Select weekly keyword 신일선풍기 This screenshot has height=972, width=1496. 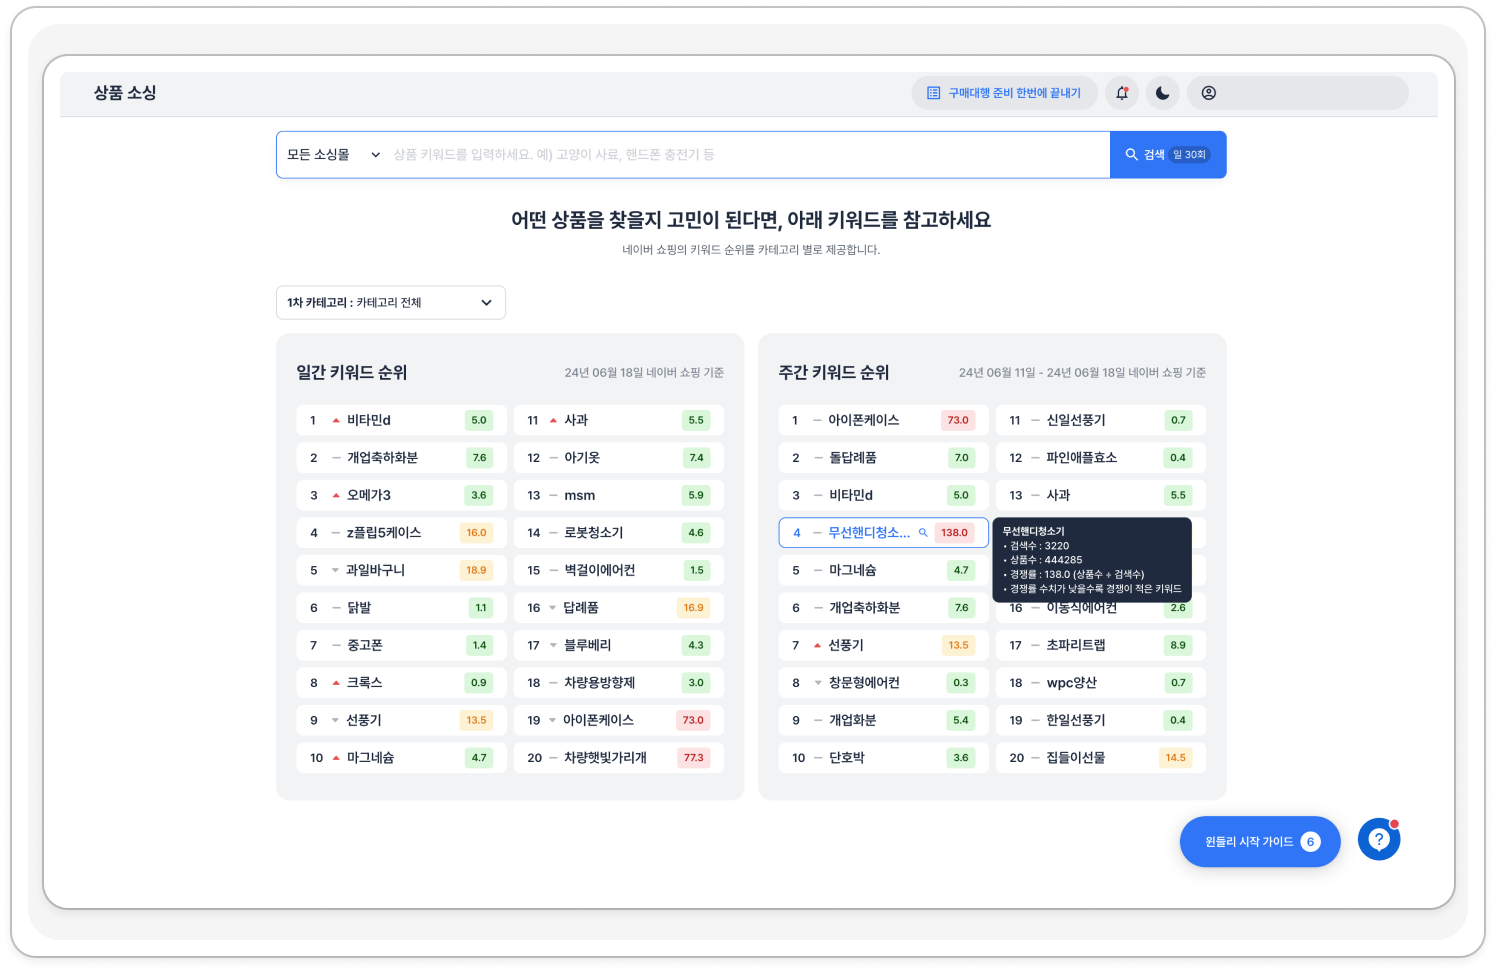(x=1101, y=421)
